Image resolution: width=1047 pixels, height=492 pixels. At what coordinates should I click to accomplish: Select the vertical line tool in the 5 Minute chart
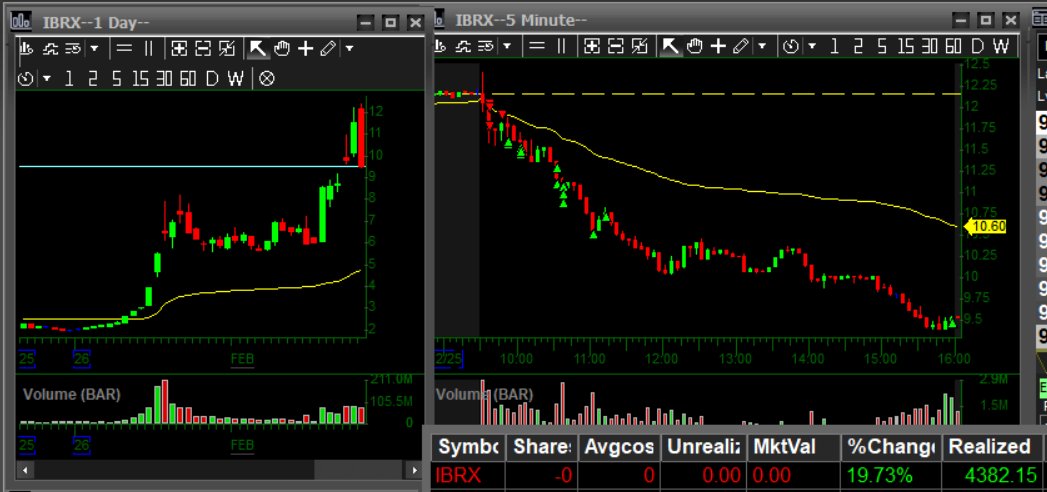(561, 46)
